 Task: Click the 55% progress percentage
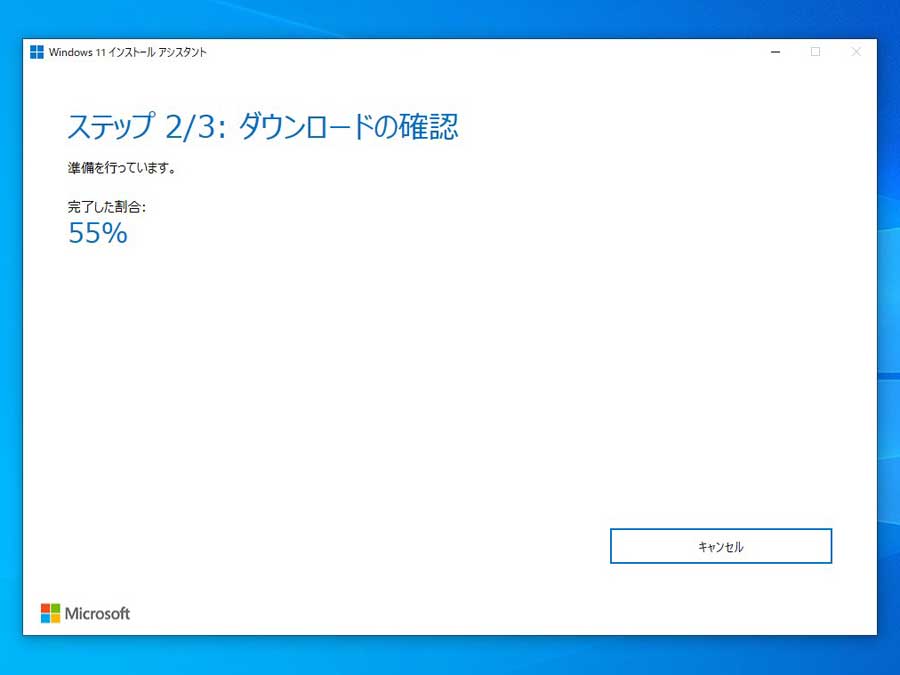(98, 233)
